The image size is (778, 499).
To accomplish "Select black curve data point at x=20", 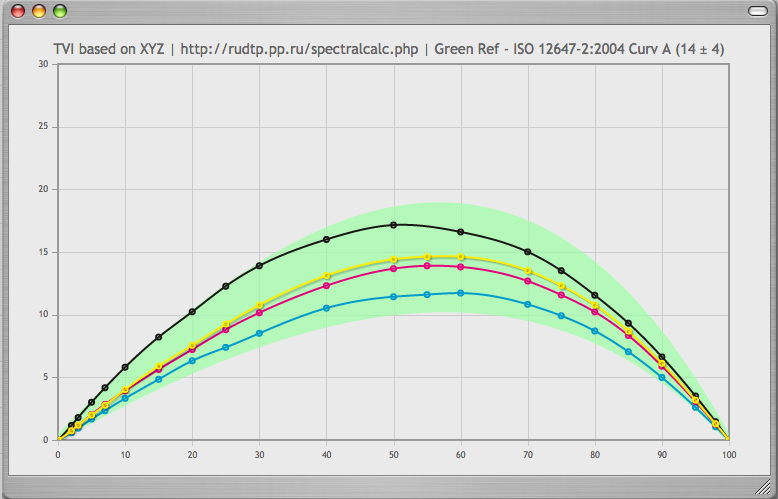I will 192,312.
